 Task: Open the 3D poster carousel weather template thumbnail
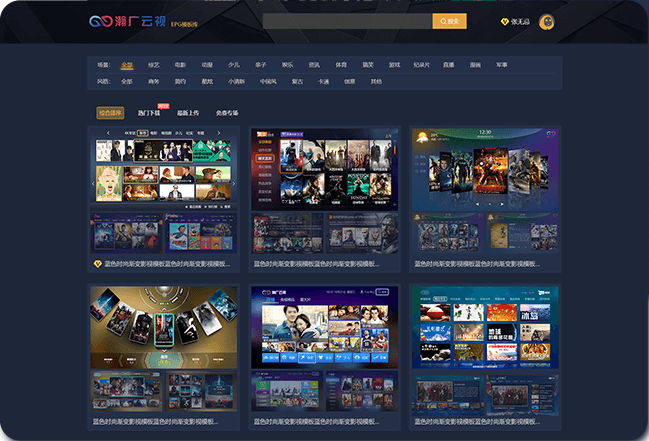tap(485, 169)
